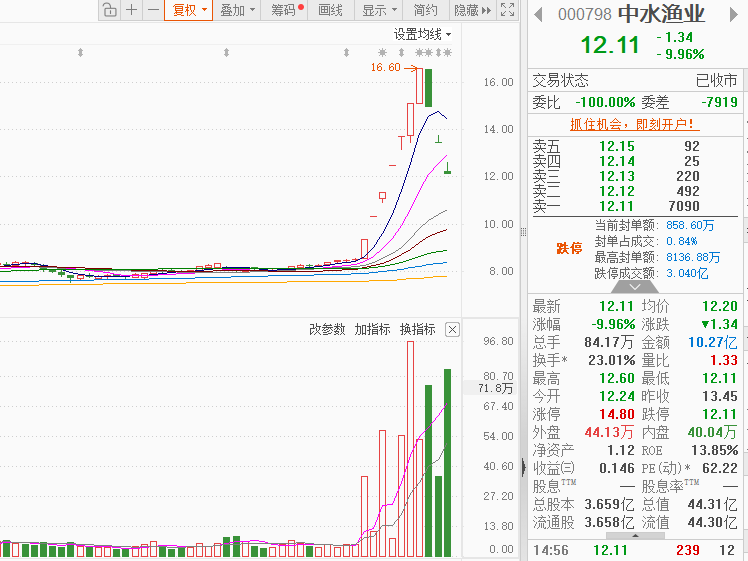The image size is (748, 561).
Task: Go to previous stock arrow
Action: click(539, 14)
